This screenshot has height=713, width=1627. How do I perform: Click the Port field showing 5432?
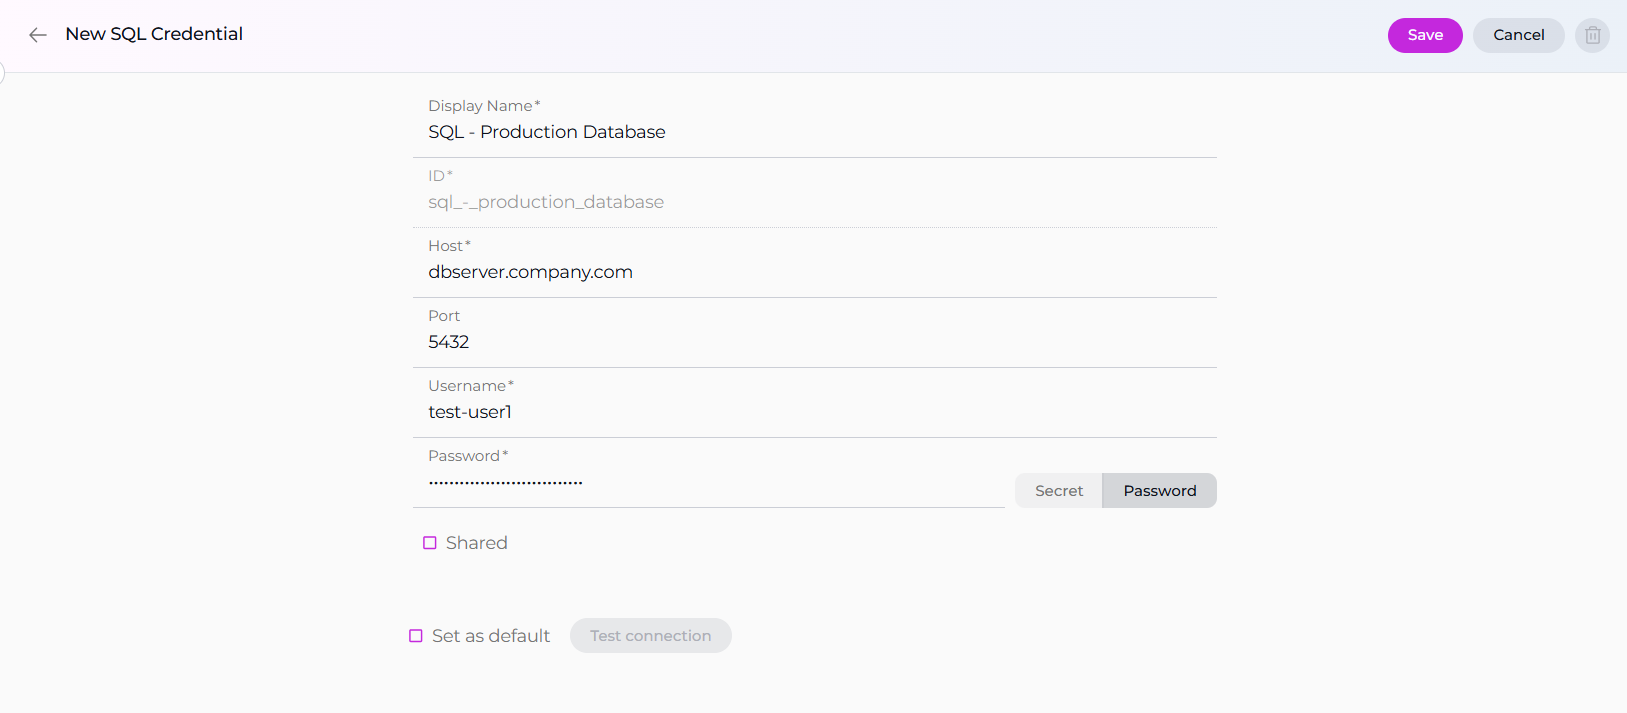(x=814, y=342)
